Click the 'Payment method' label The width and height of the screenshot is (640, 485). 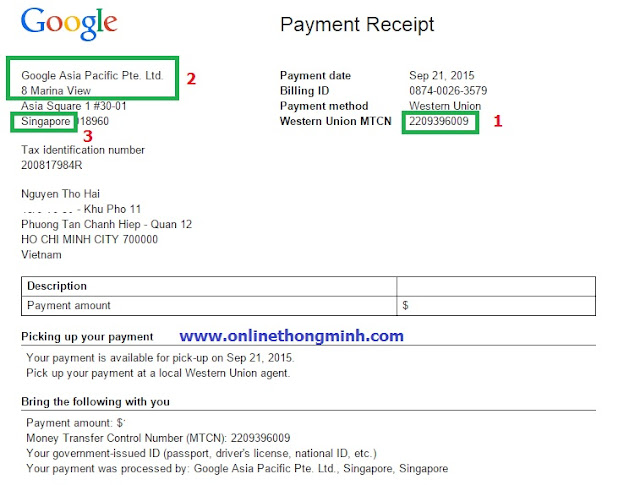pos(324,106)
